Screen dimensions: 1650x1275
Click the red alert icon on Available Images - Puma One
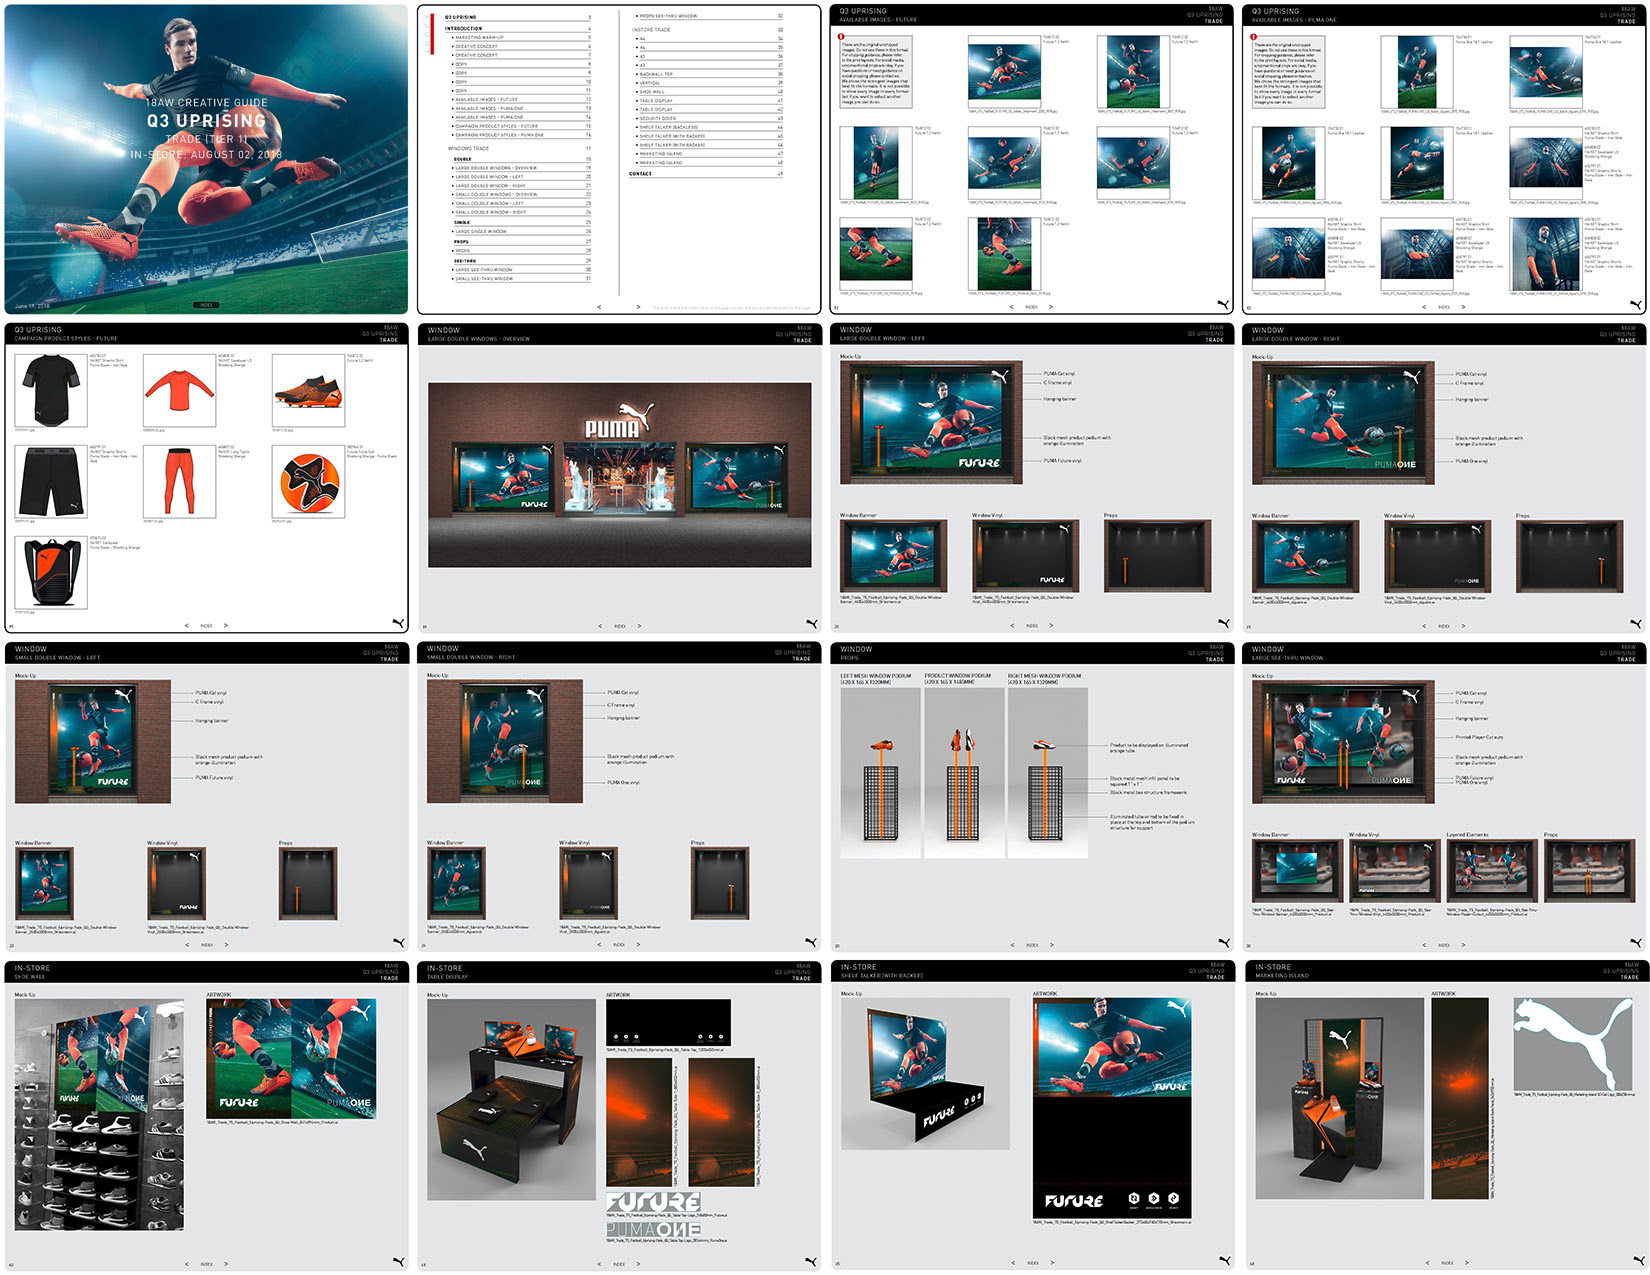[1254, 37]
